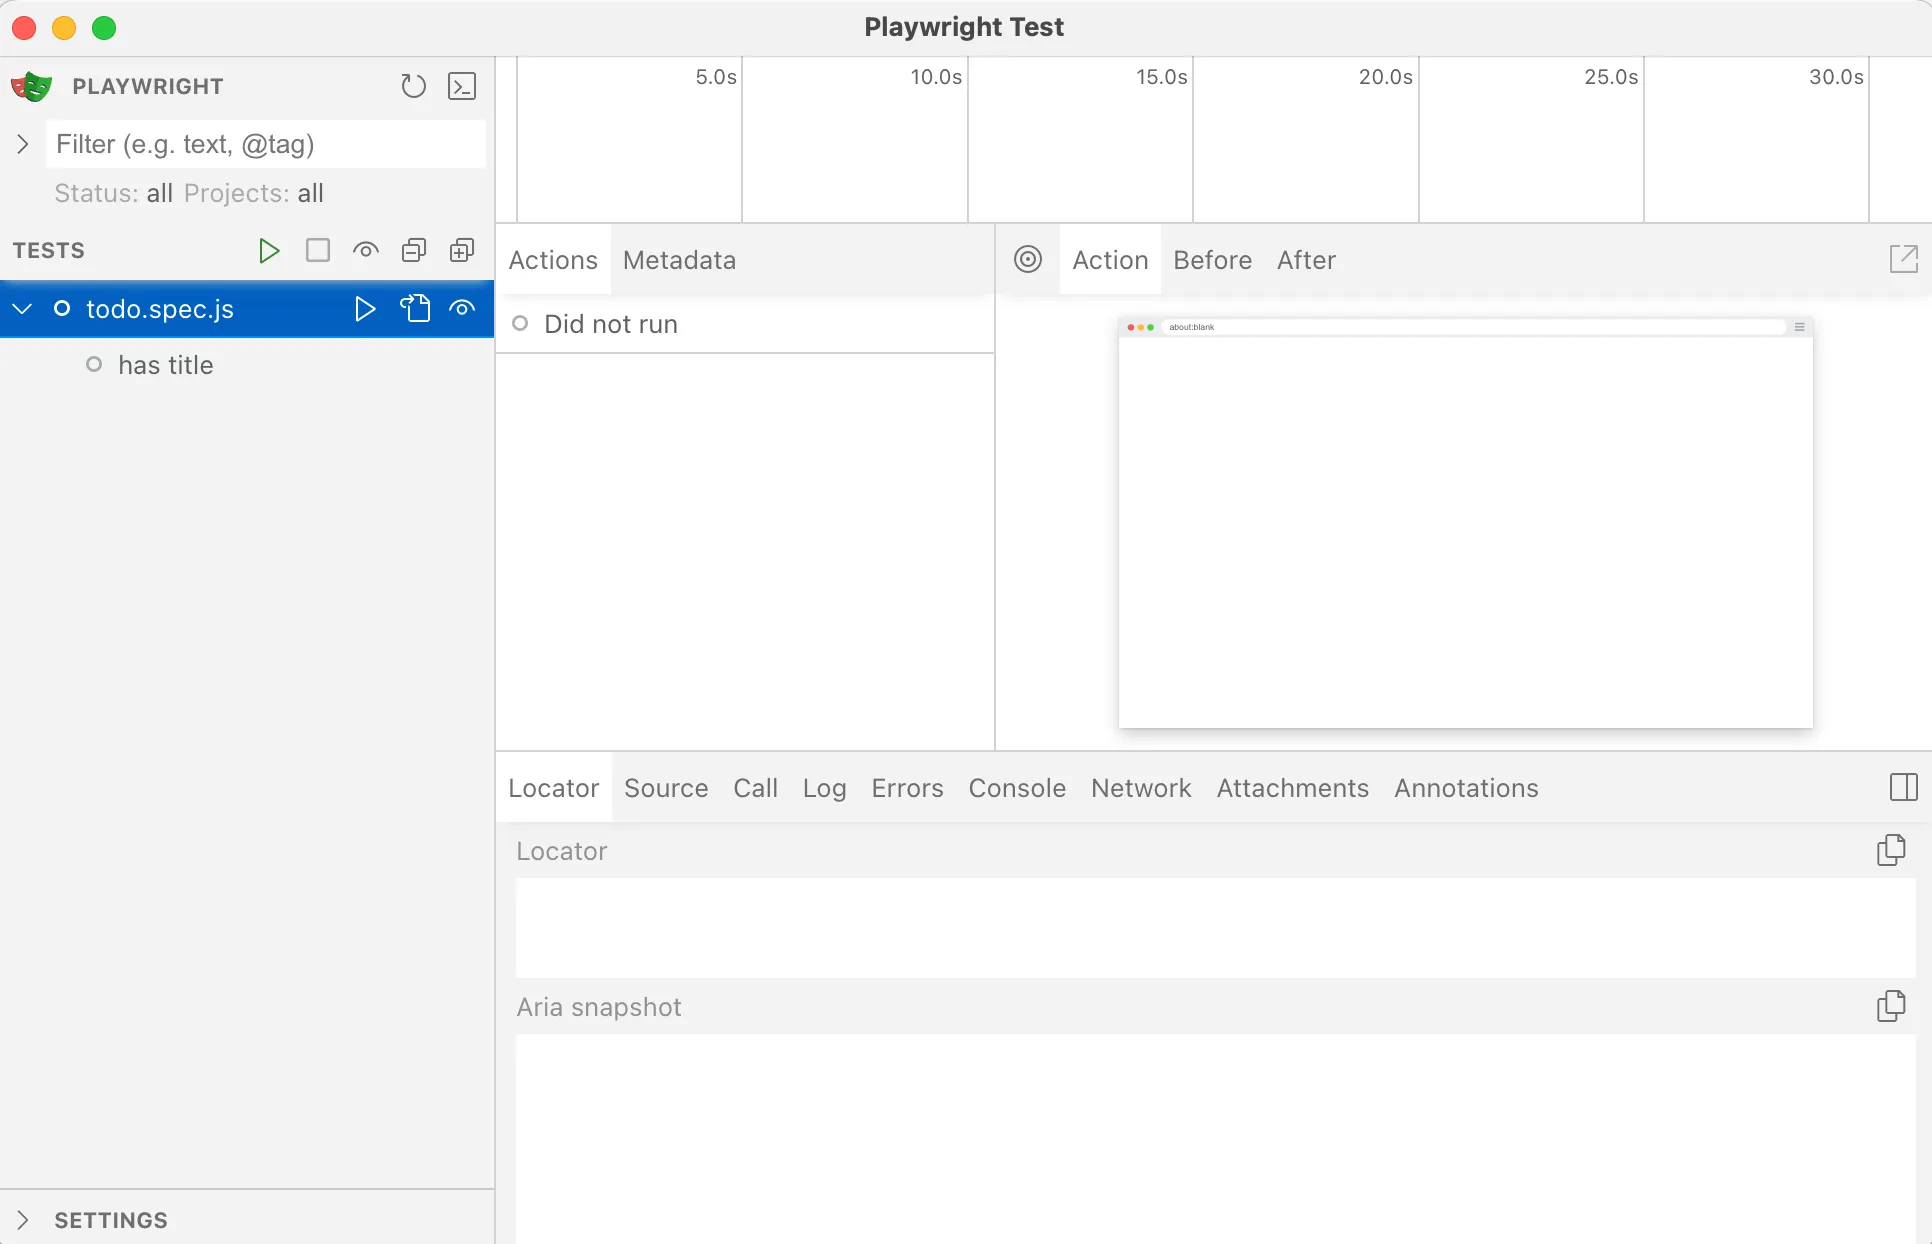This screenshot has height=1244, width=1932.
Task: Open the Status: all filter
Action: click(113, 193)
